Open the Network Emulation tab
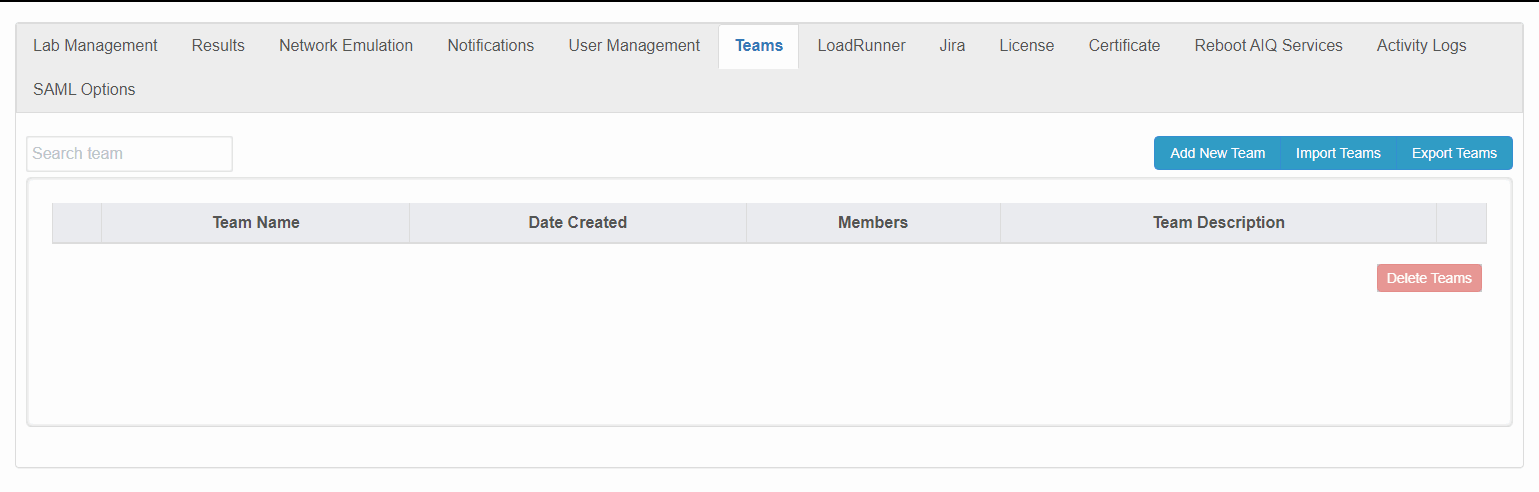The width and height of the screenshot is (1539, 492). tap(346, 46)
